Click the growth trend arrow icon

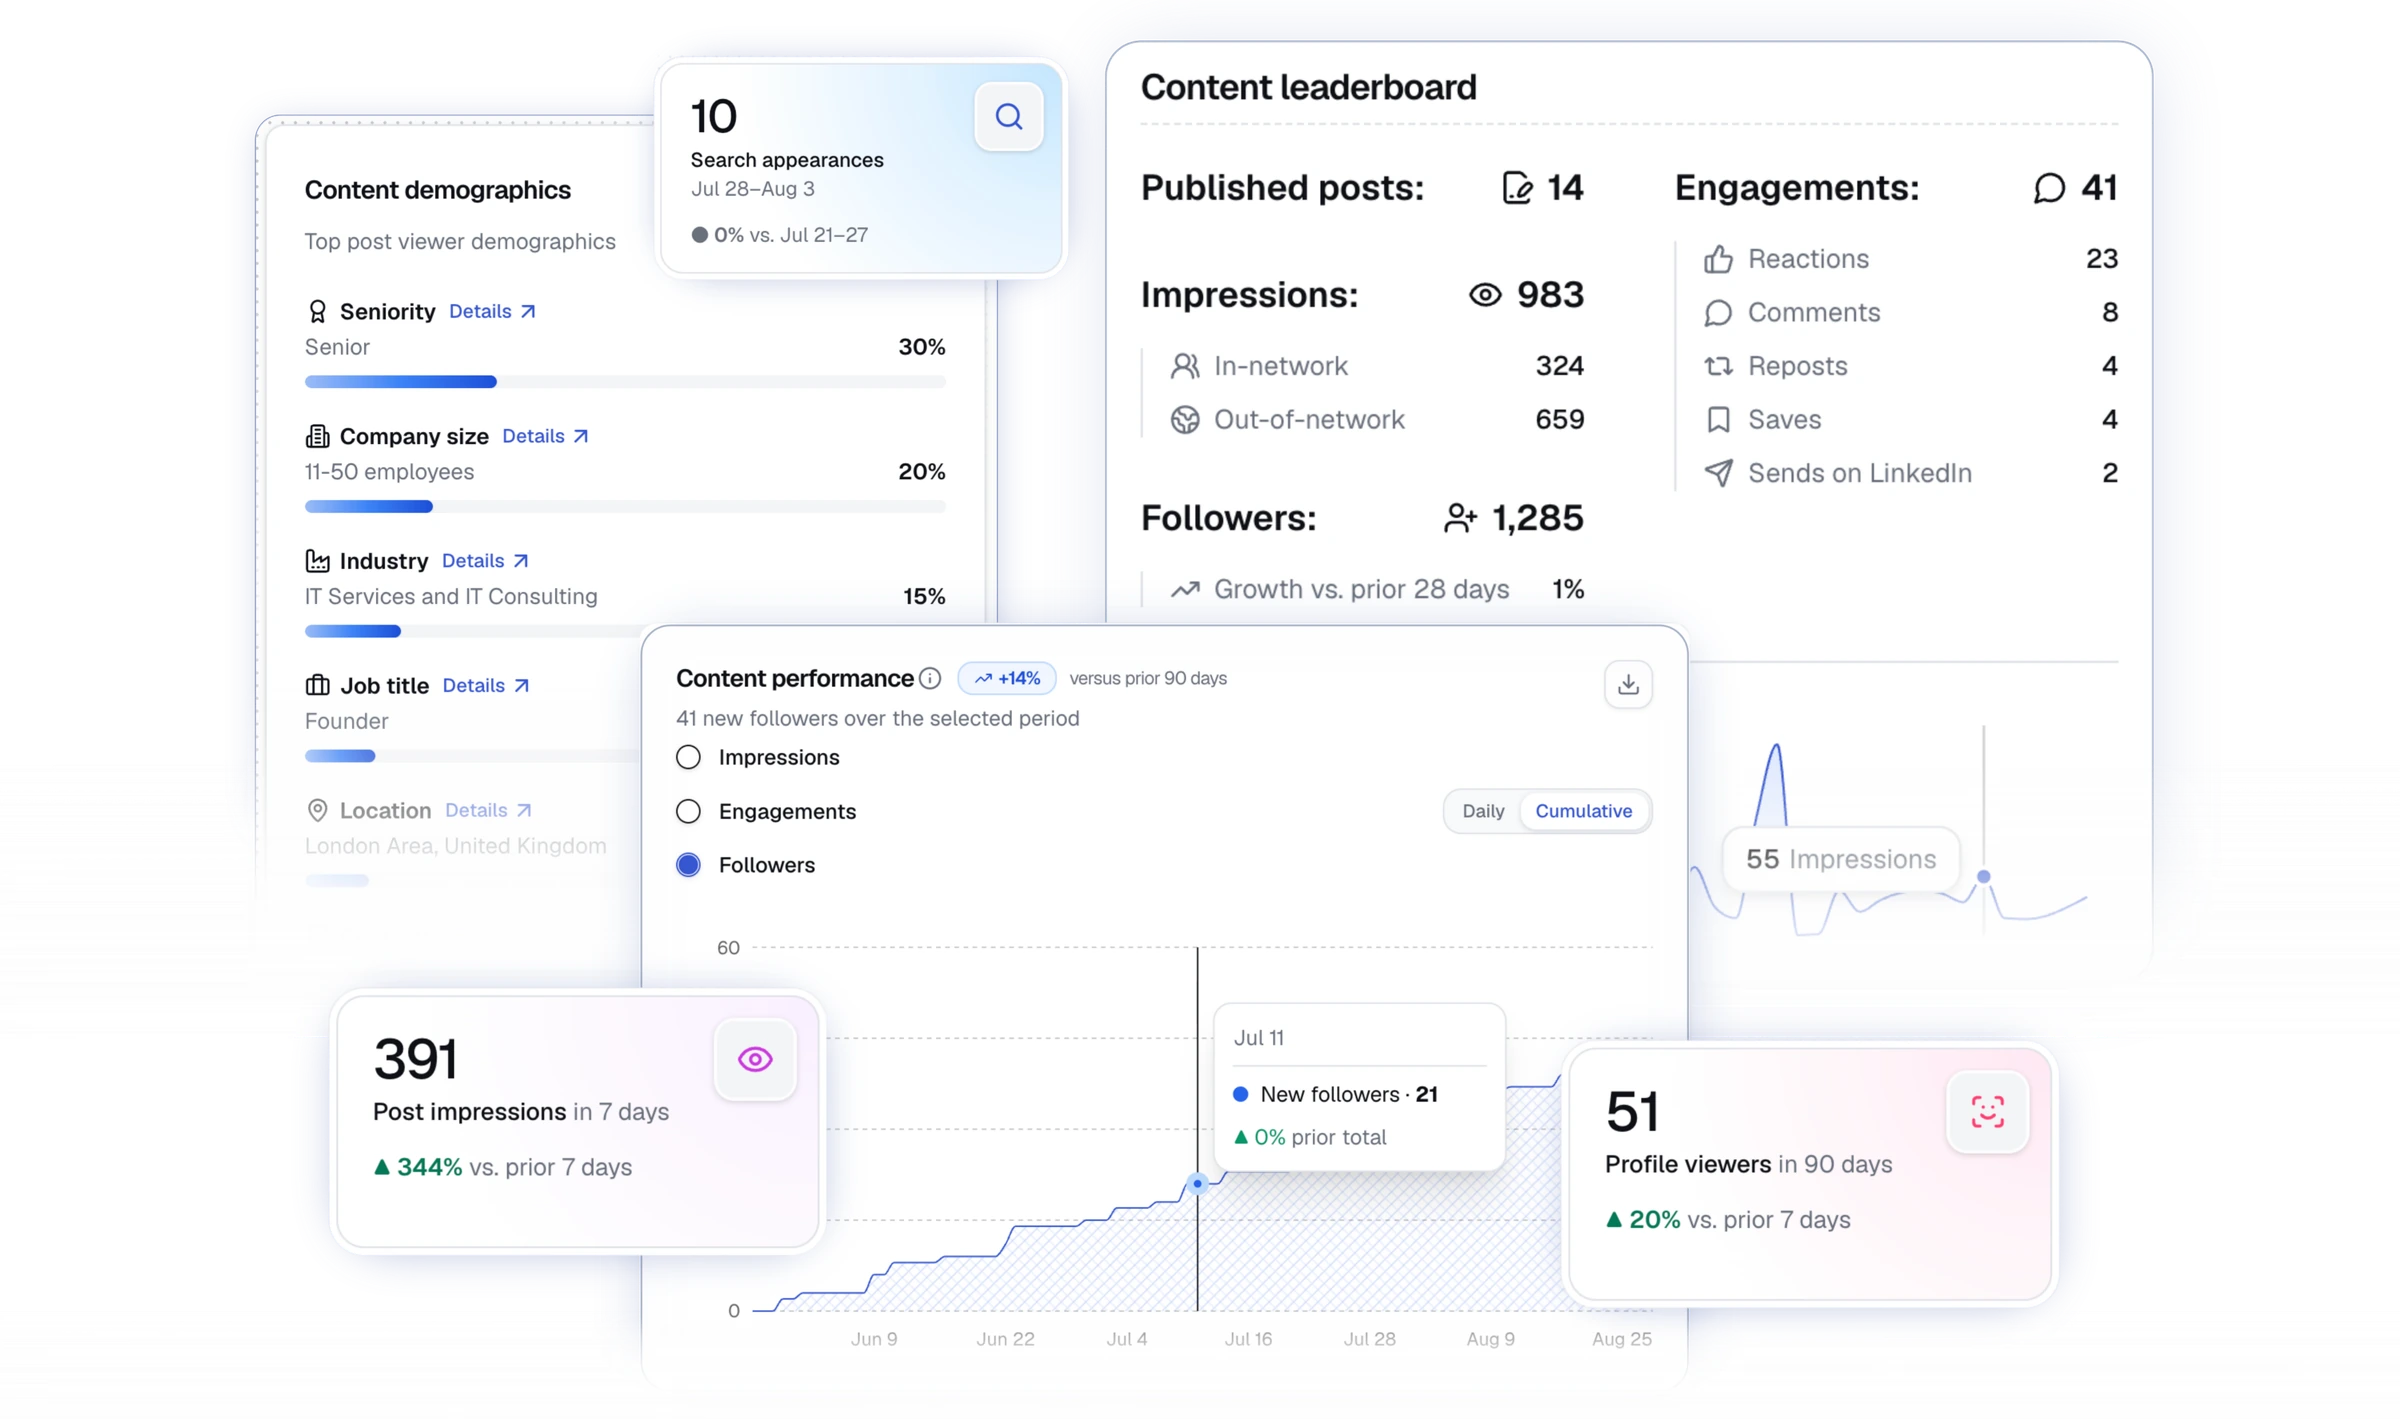pos(1185,590)
